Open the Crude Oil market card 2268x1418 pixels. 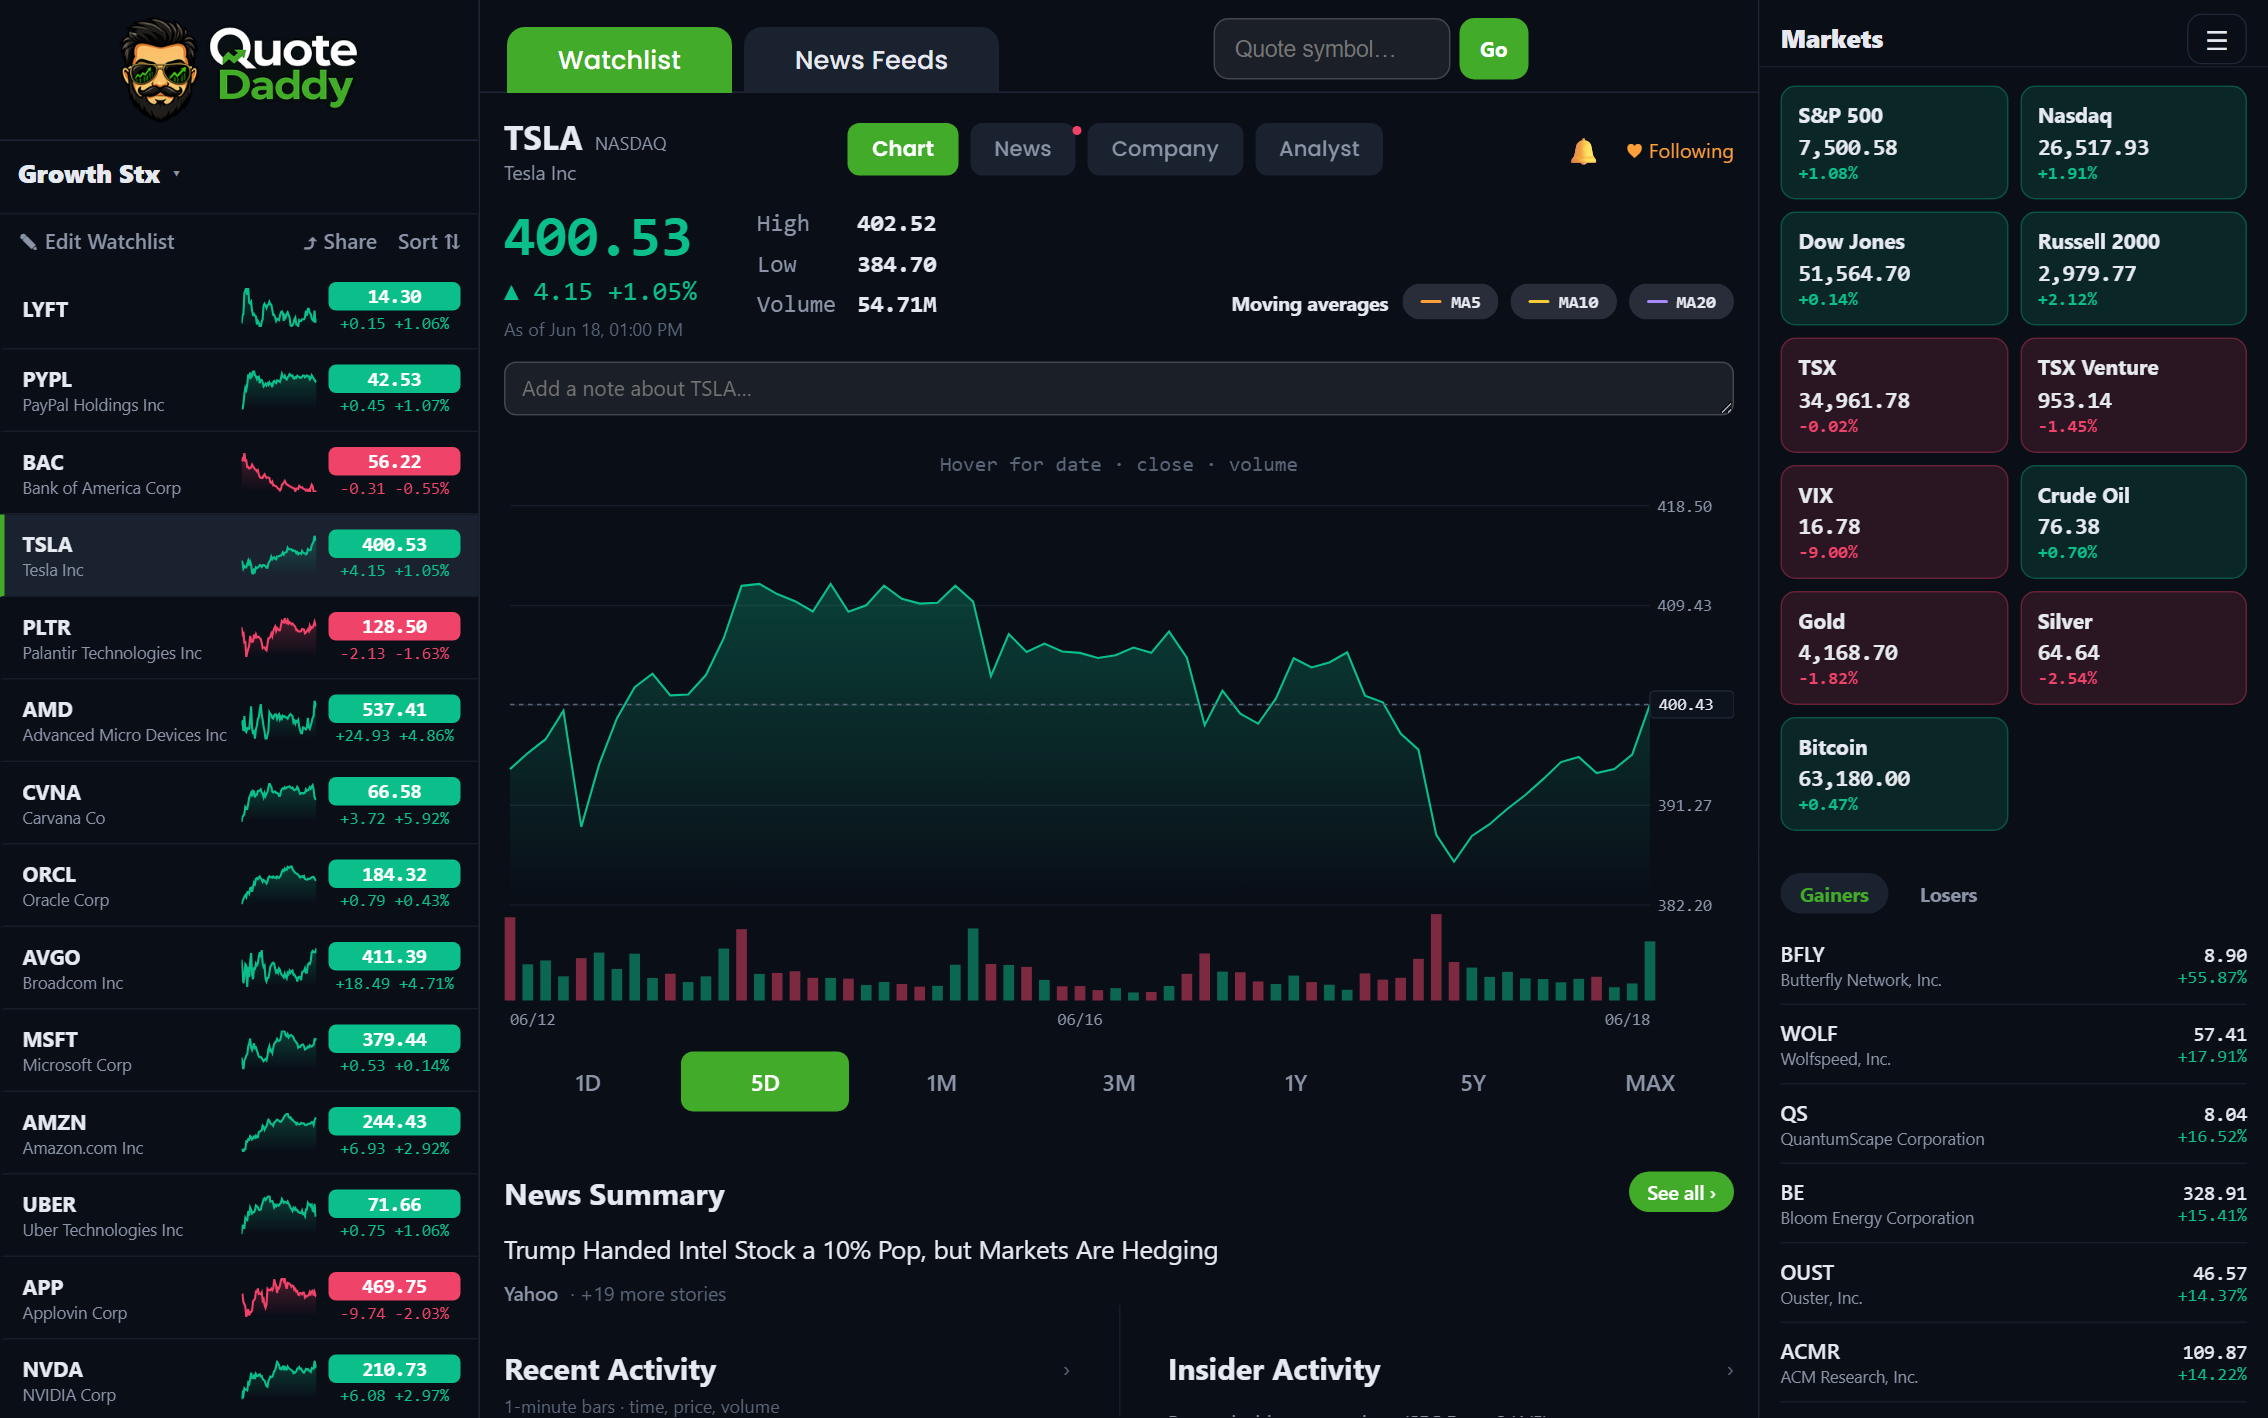pyautogui.click(x=2133, y=522)
